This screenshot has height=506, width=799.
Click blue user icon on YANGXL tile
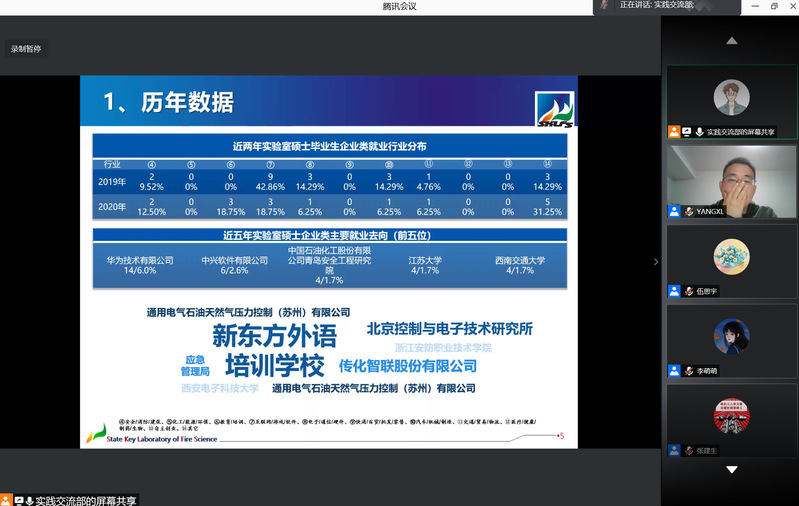pyautogui.click(x=674, y=211)
